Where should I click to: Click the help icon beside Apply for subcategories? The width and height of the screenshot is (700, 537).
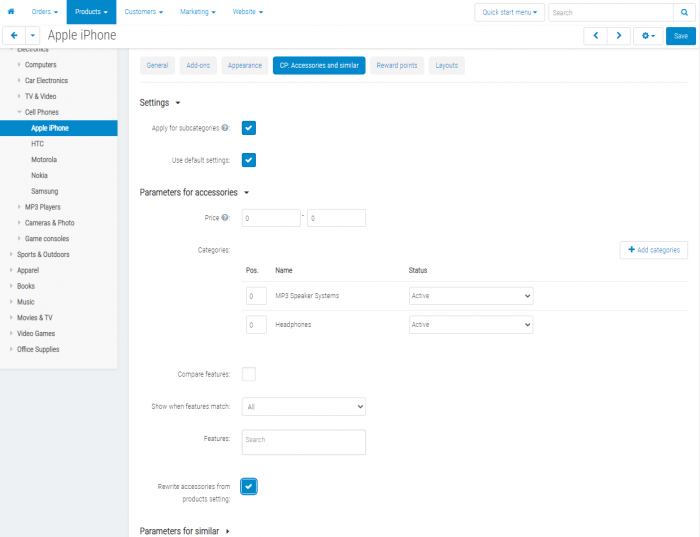225,128
